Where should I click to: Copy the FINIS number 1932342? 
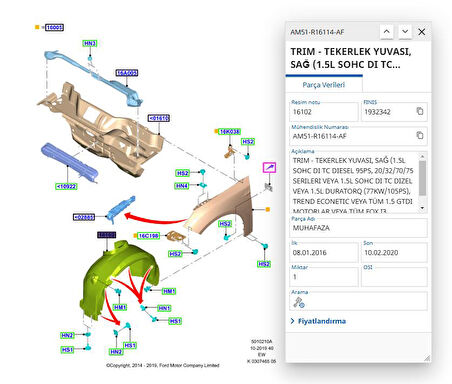click(420, 111)
